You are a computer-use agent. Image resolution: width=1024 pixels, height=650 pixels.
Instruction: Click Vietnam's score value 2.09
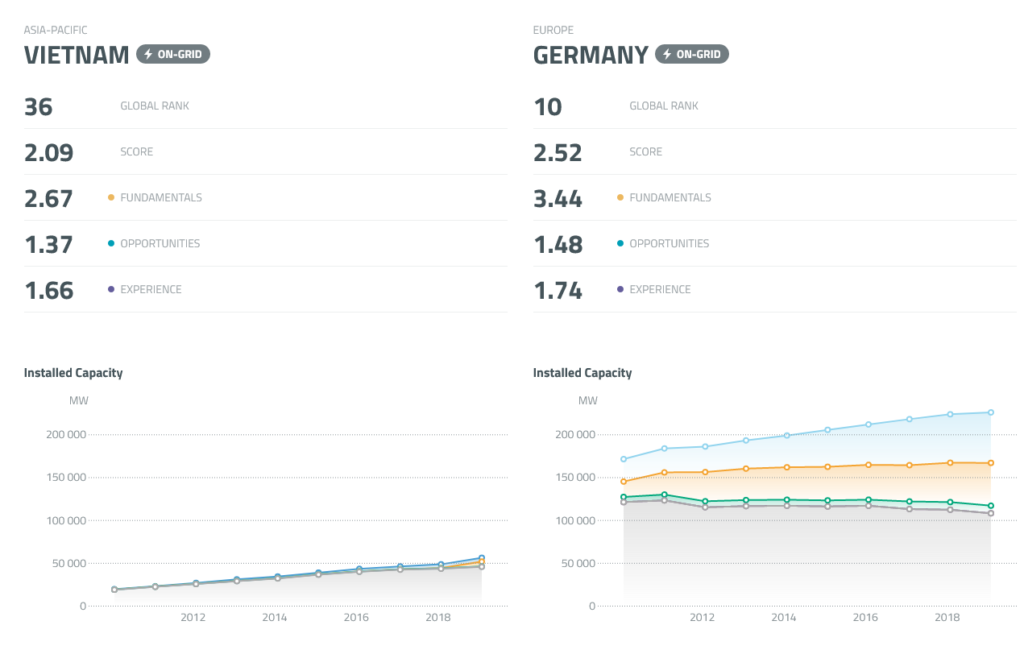[x=49, y=153]
